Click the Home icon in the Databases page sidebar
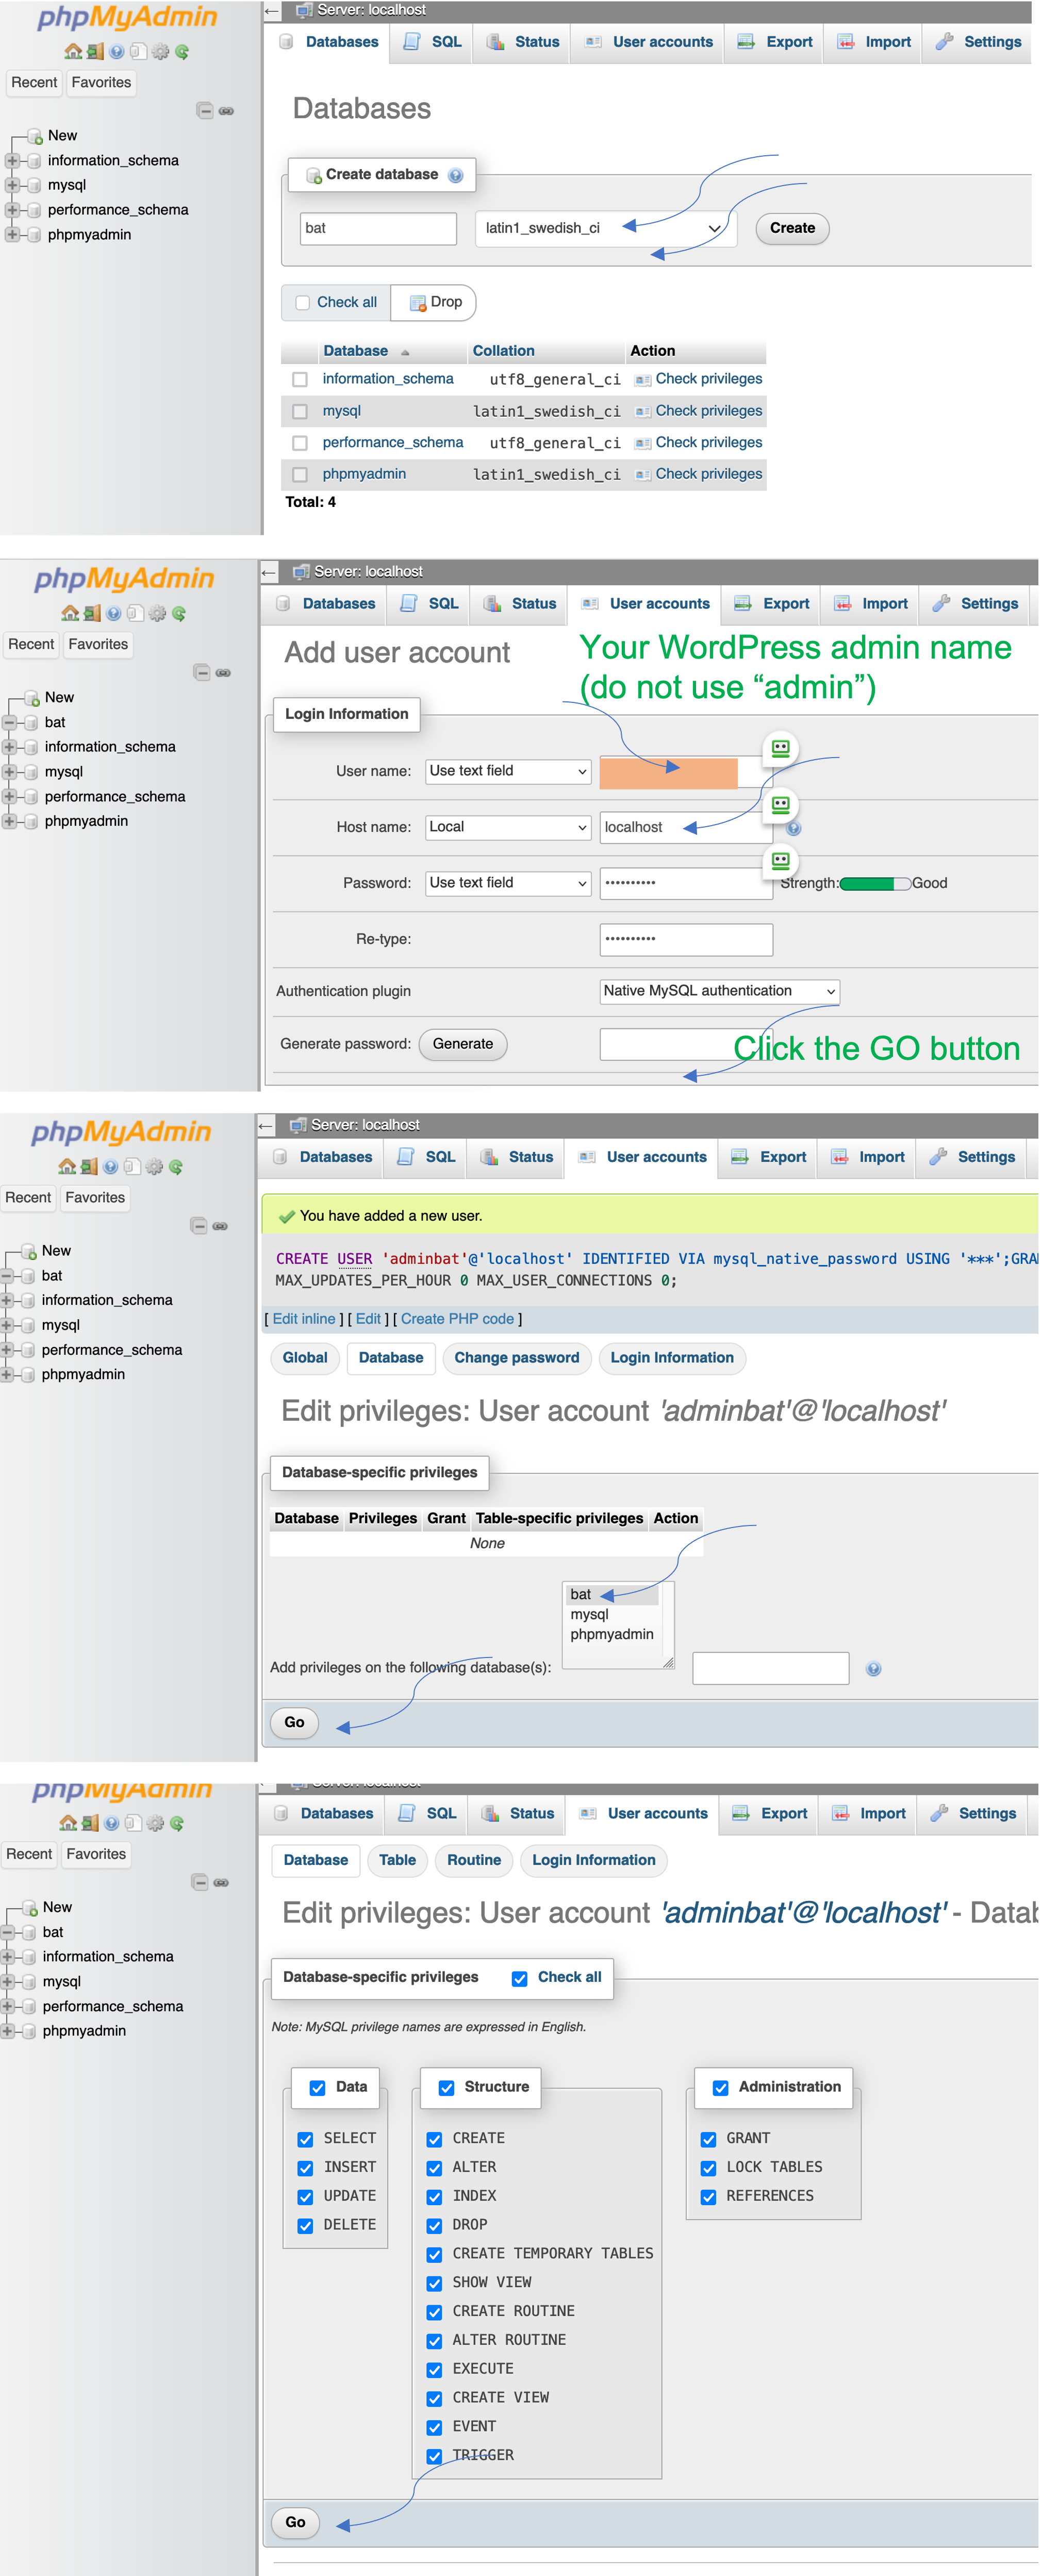1042x2576 pixels. 73,52
